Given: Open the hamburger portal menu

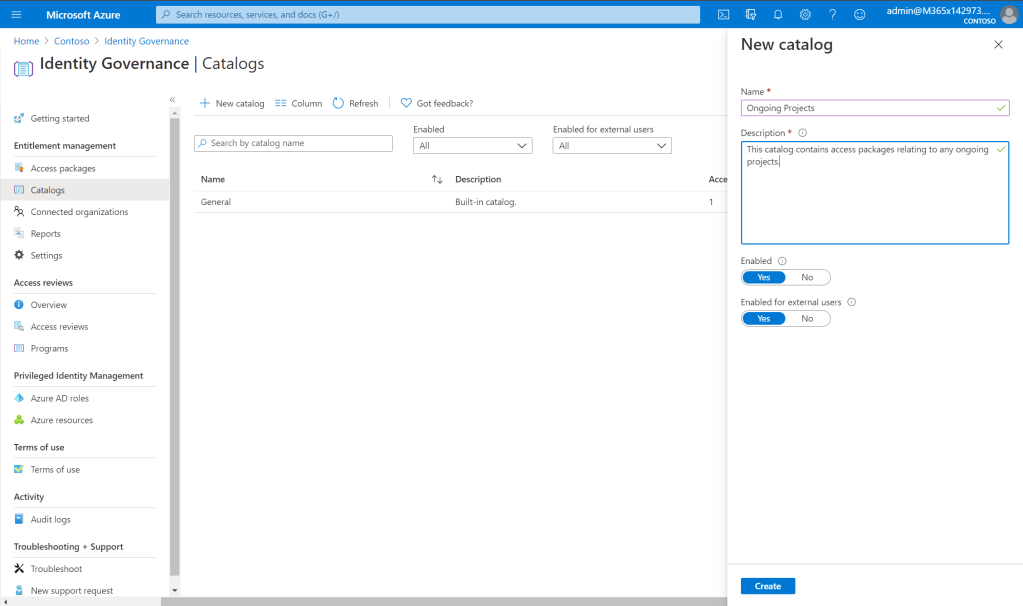Looking at the screenshot, I should tap(16, 14).
